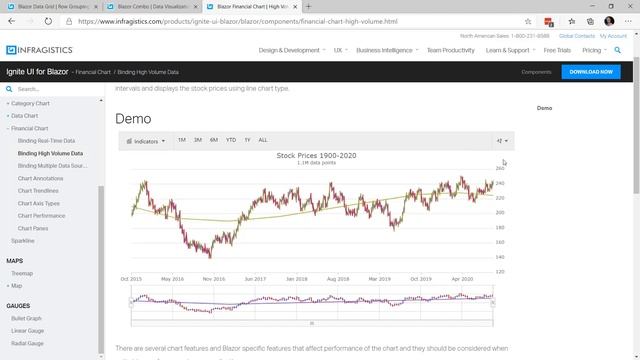Select the ALL range button

click(262, 140)
